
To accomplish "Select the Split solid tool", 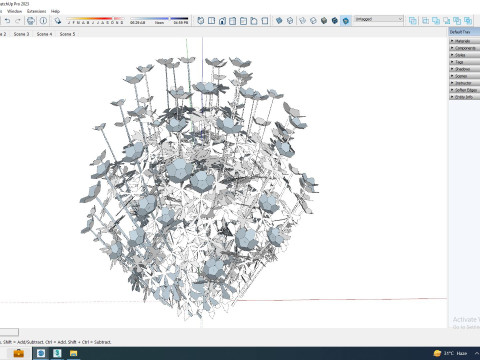I will pos(468,21).
